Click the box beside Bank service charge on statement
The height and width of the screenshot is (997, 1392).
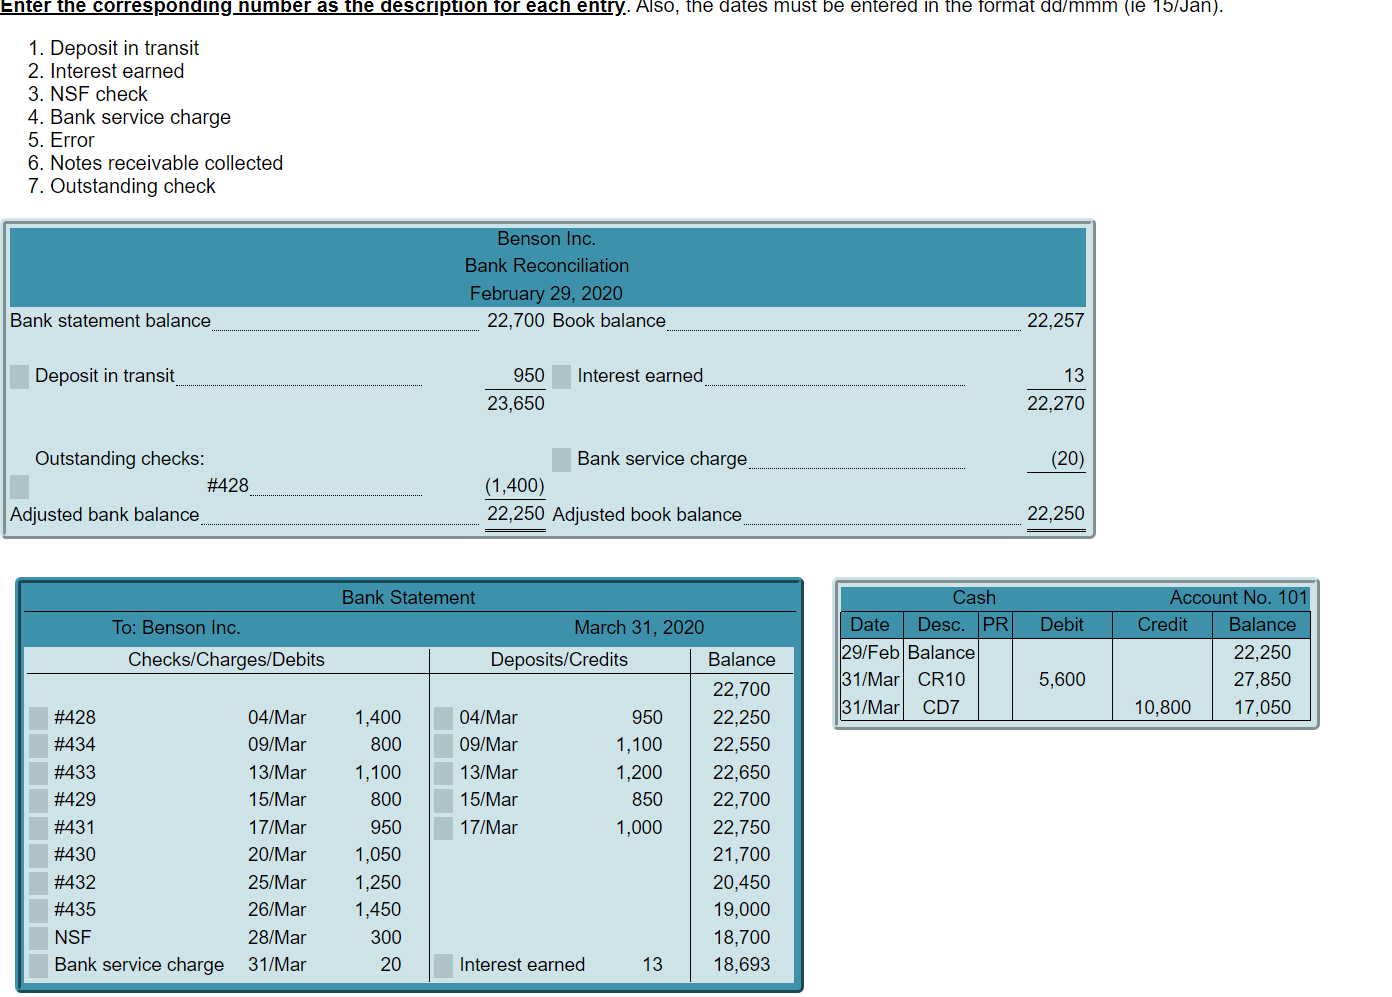pyautogui.click(x=37, y=964)
